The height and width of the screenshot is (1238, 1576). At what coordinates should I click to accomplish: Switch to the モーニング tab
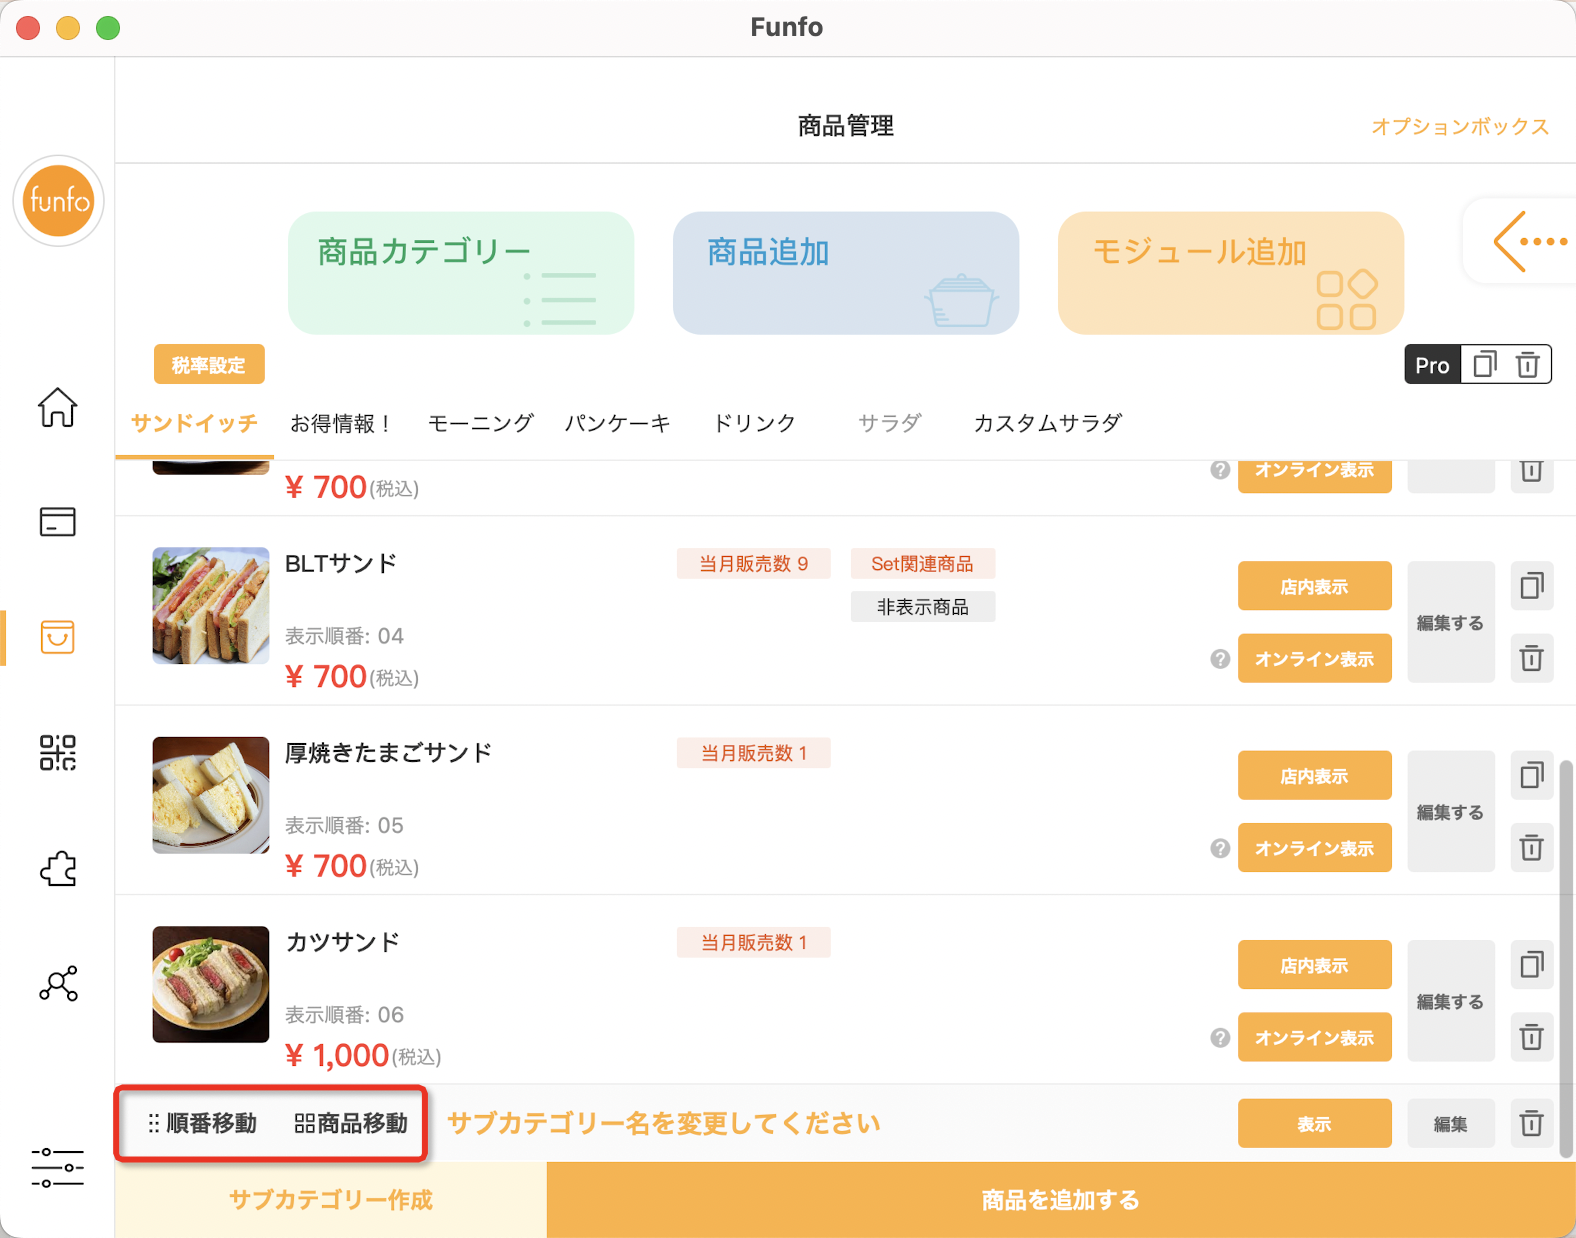click(x=481, y=423)
